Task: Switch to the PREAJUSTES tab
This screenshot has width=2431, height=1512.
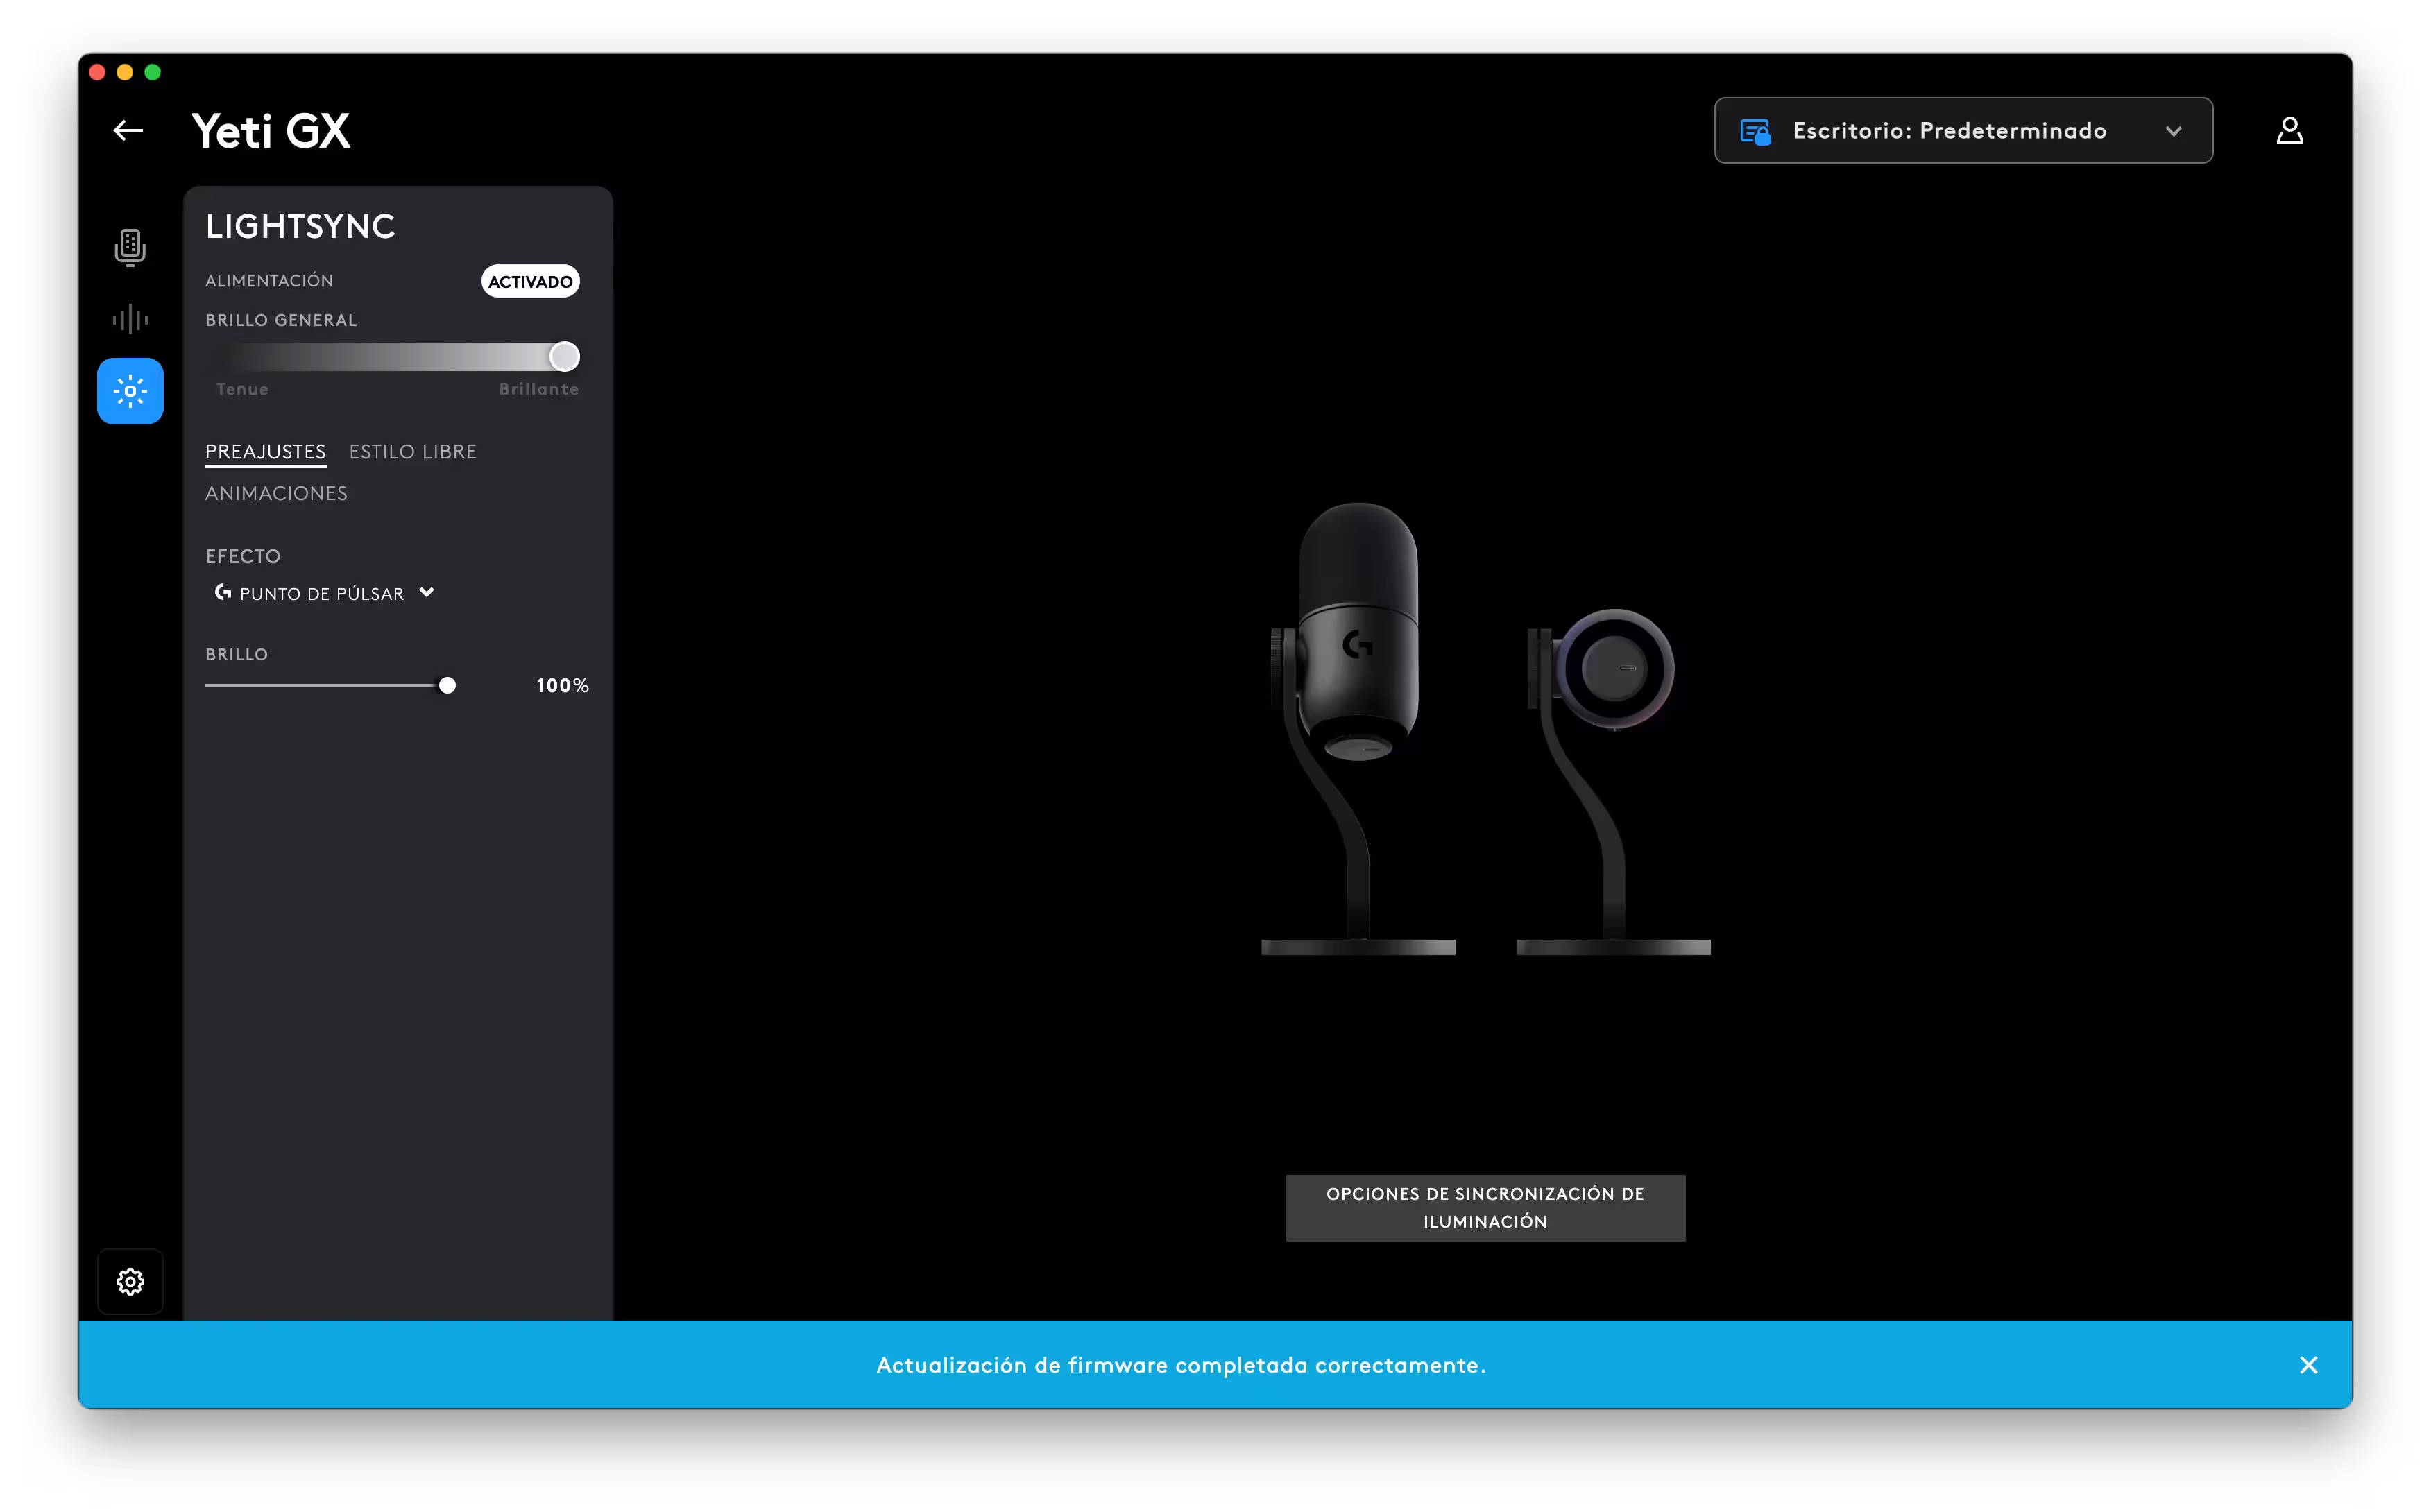Action: pos(265,452)
